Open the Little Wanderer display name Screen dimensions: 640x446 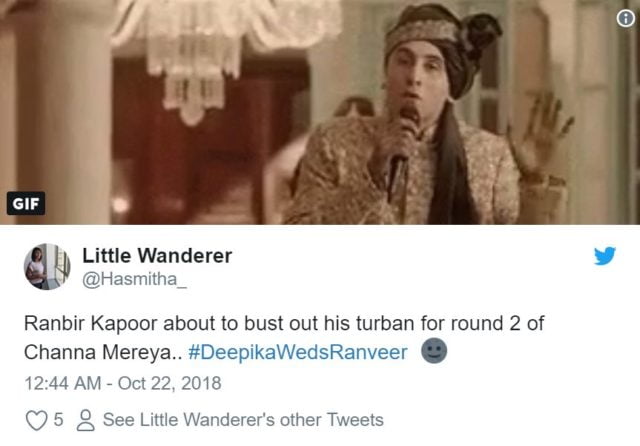157,256
